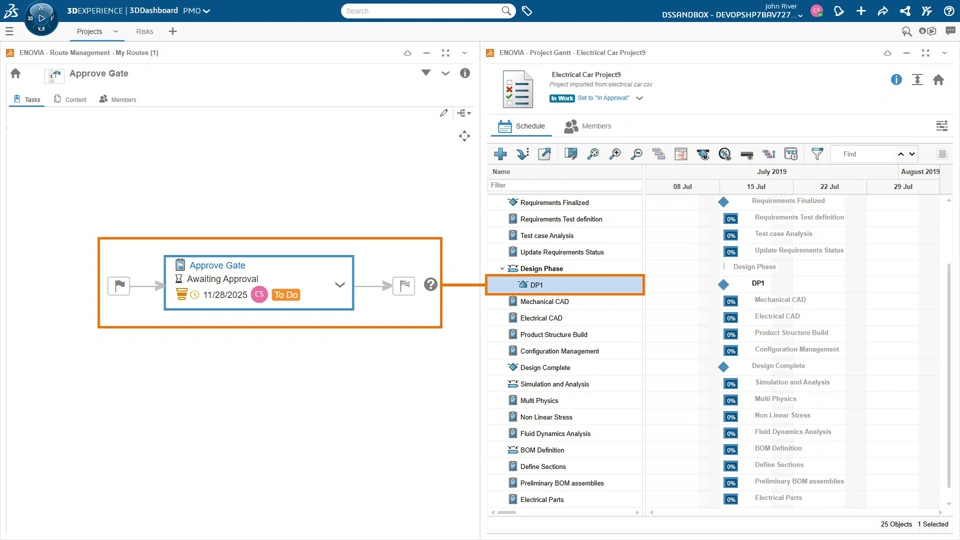Image resolution: width=960 pixels, height=540 pixels.
Task: Open the help question mark in top bar
Action: 949,11
